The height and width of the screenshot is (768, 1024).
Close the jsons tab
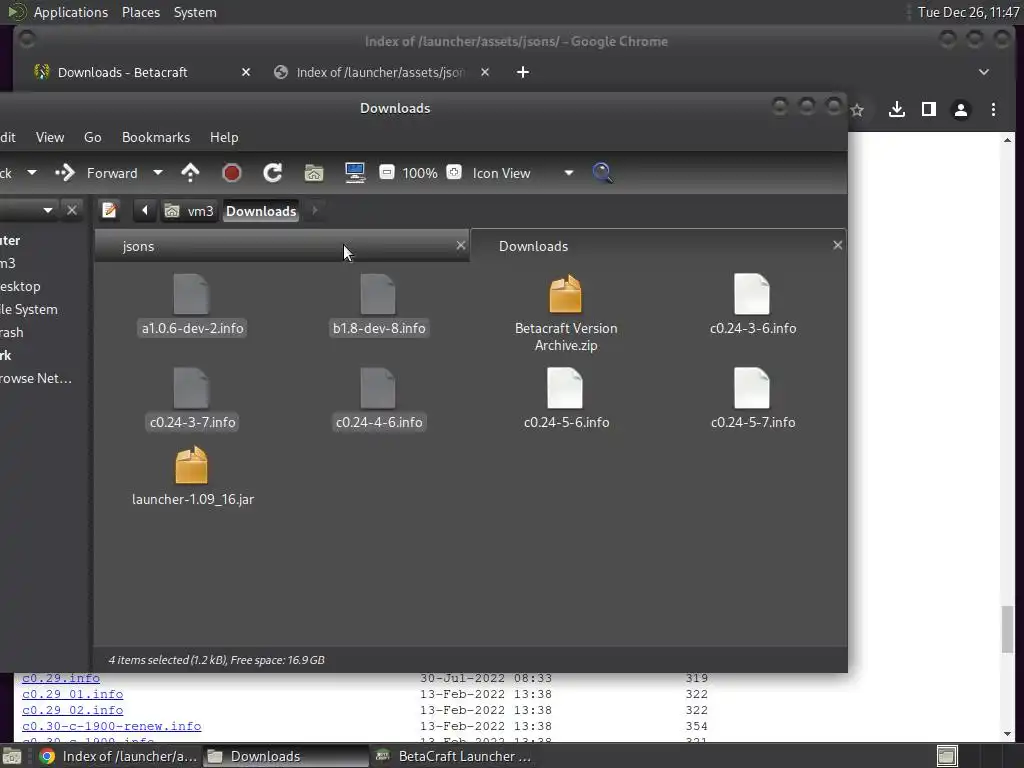tap(461, 246)
